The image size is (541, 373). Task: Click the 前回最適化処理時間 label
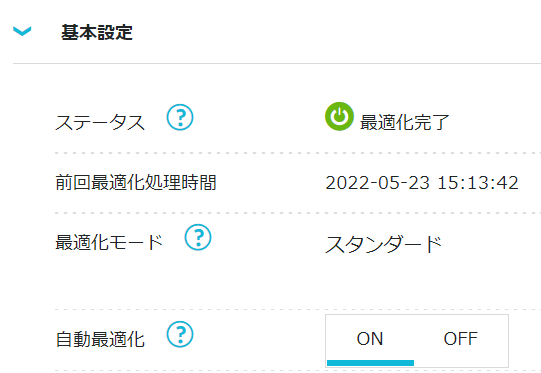tap(136, 183)
